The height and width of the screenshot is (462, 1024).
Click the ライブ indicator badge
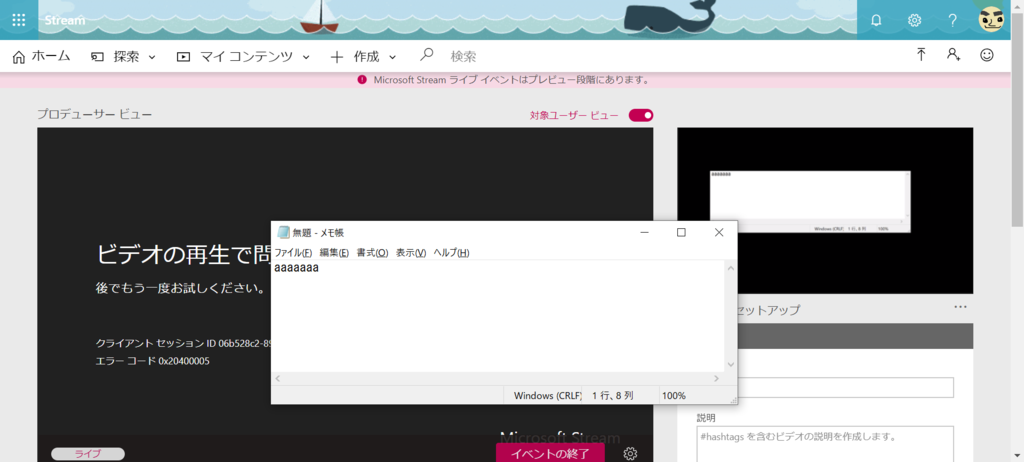point(88,454)
